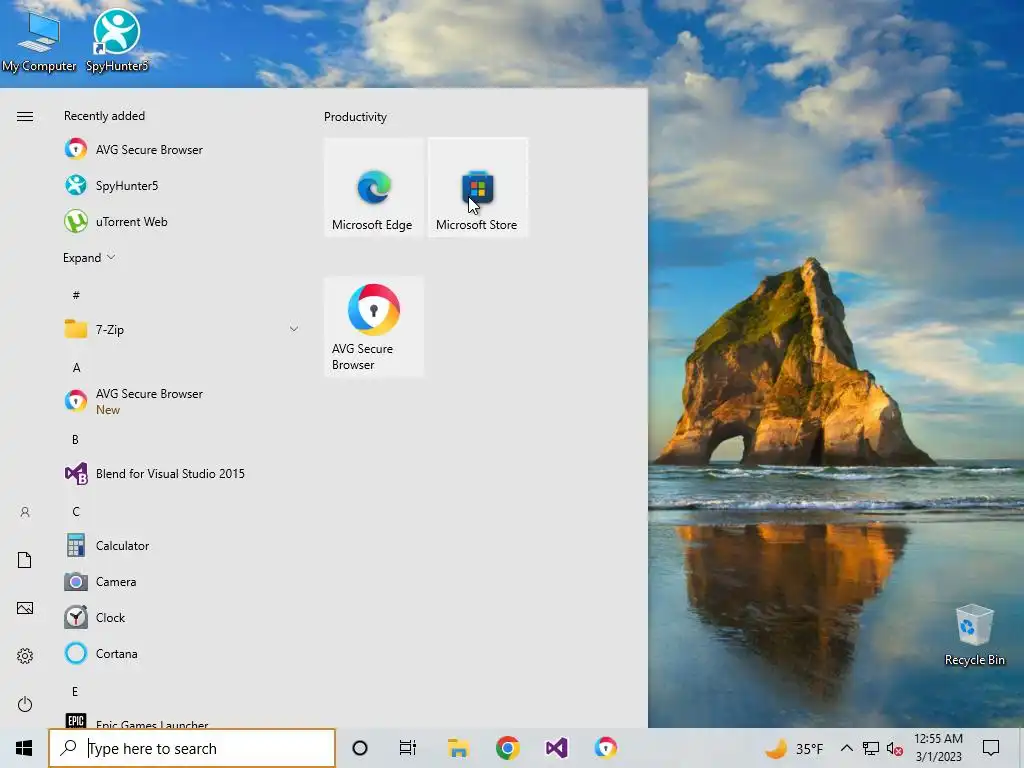Open the hamburger menu in Start
The width and height of the screenshot is (1024, 768).
(25, 117)
